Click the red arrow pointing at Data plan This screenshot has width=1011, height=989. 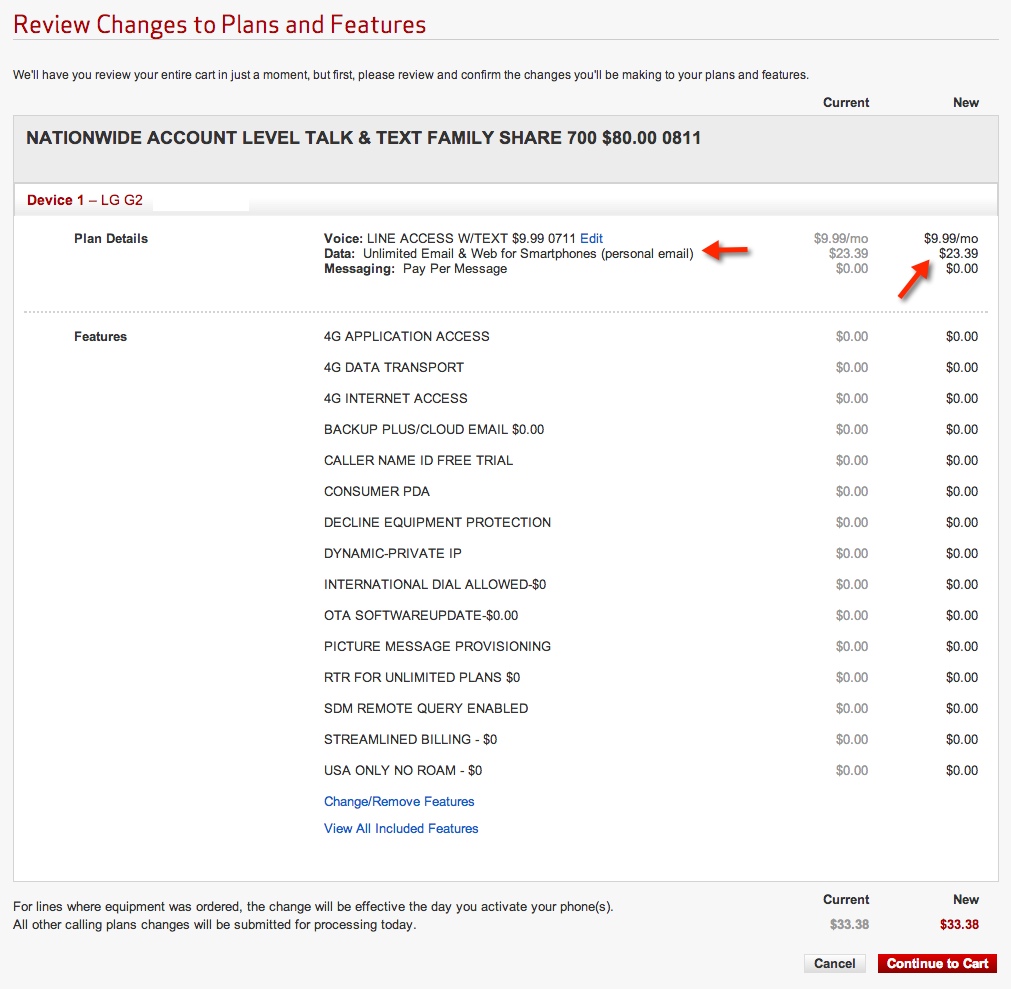coord(727,251)
